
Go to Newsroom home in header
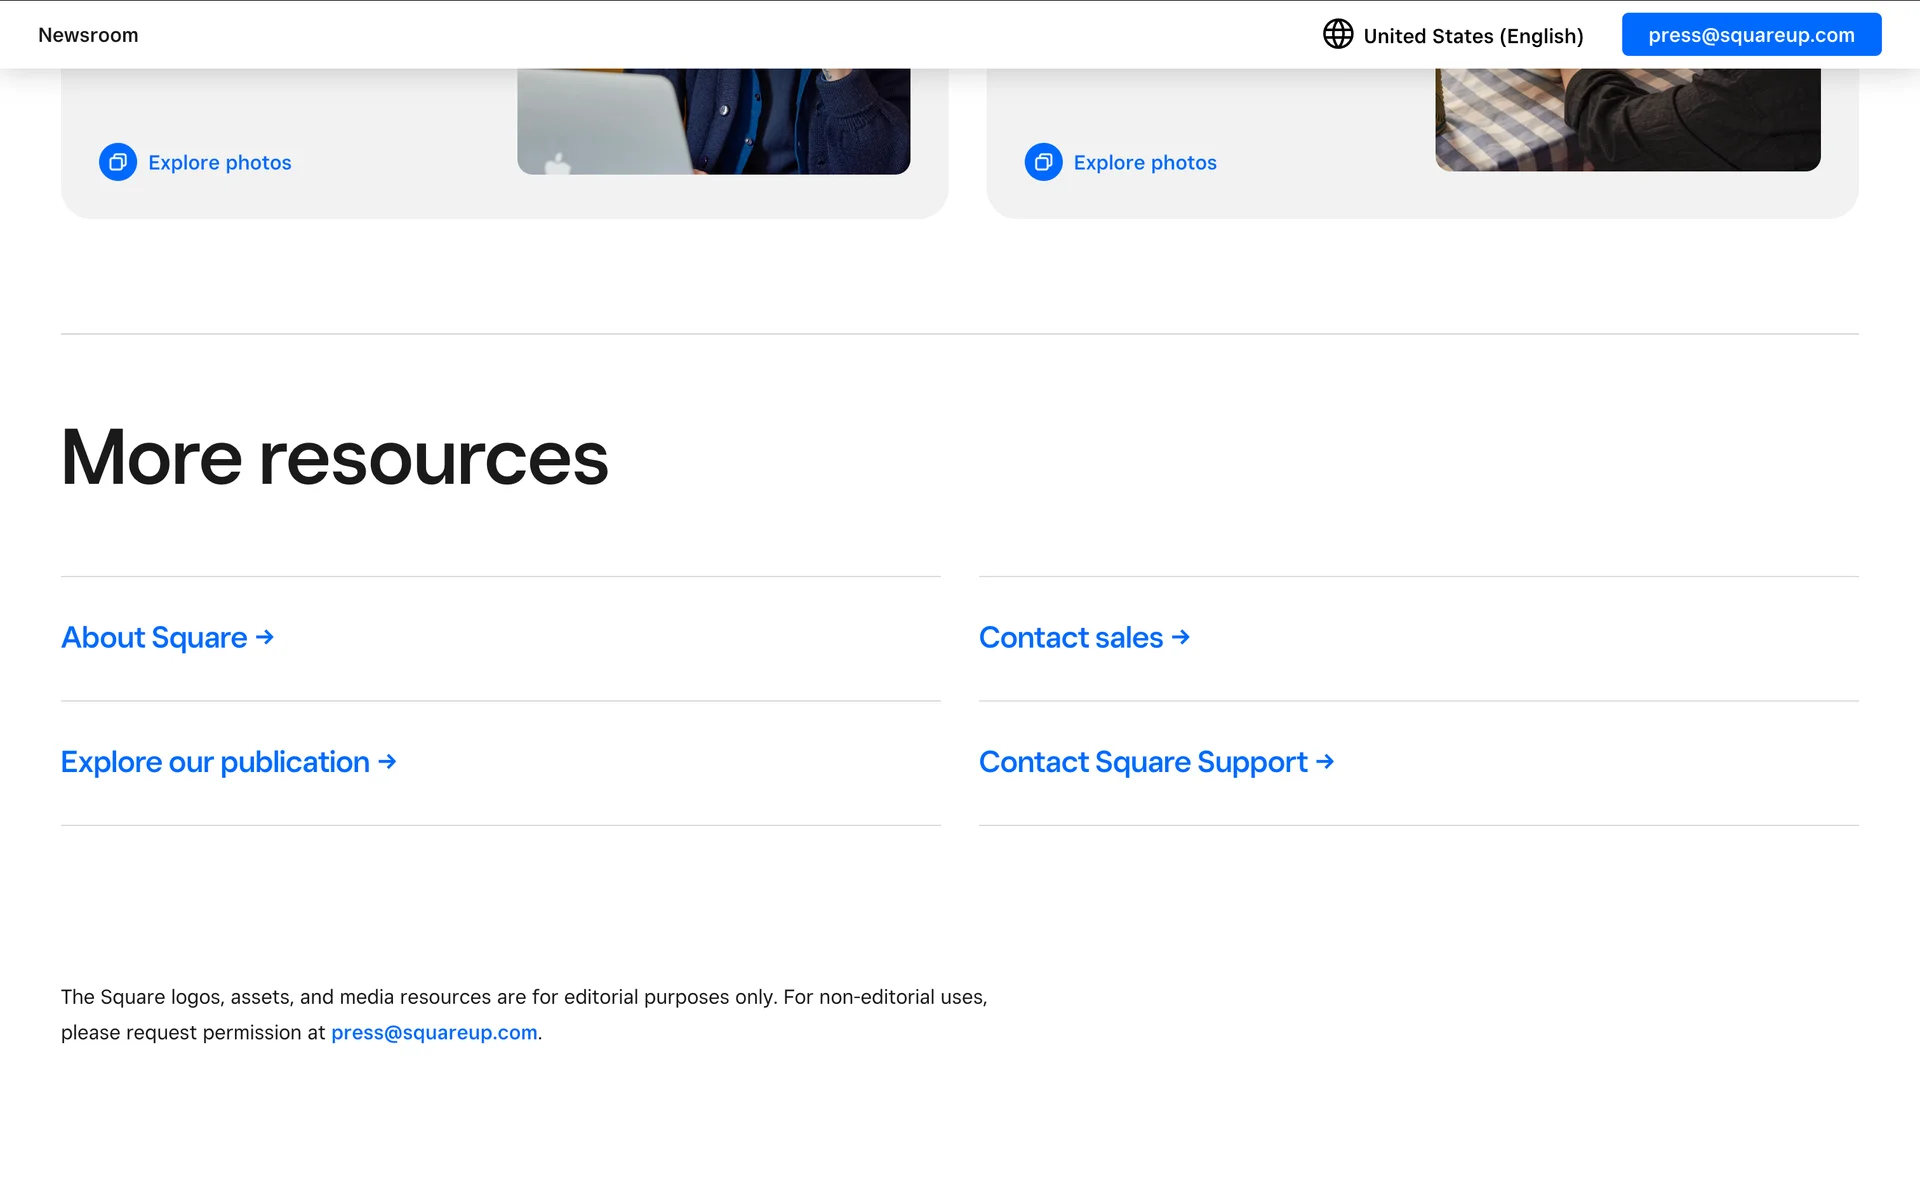point(88,35)
